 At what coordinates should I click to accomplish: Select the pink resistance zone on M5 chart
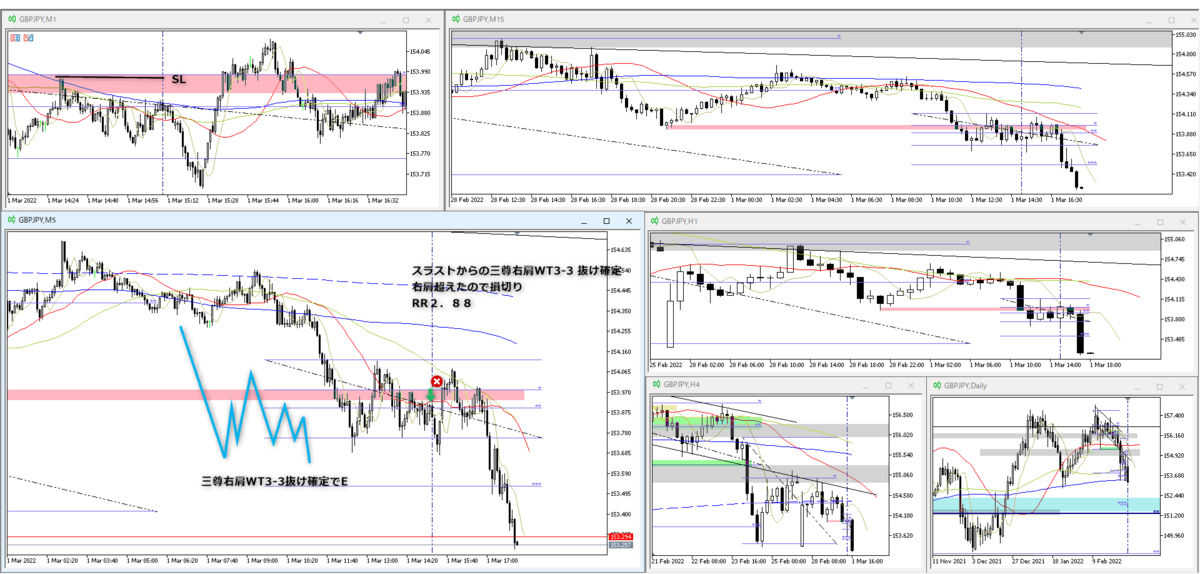click(x=265, y=395)
